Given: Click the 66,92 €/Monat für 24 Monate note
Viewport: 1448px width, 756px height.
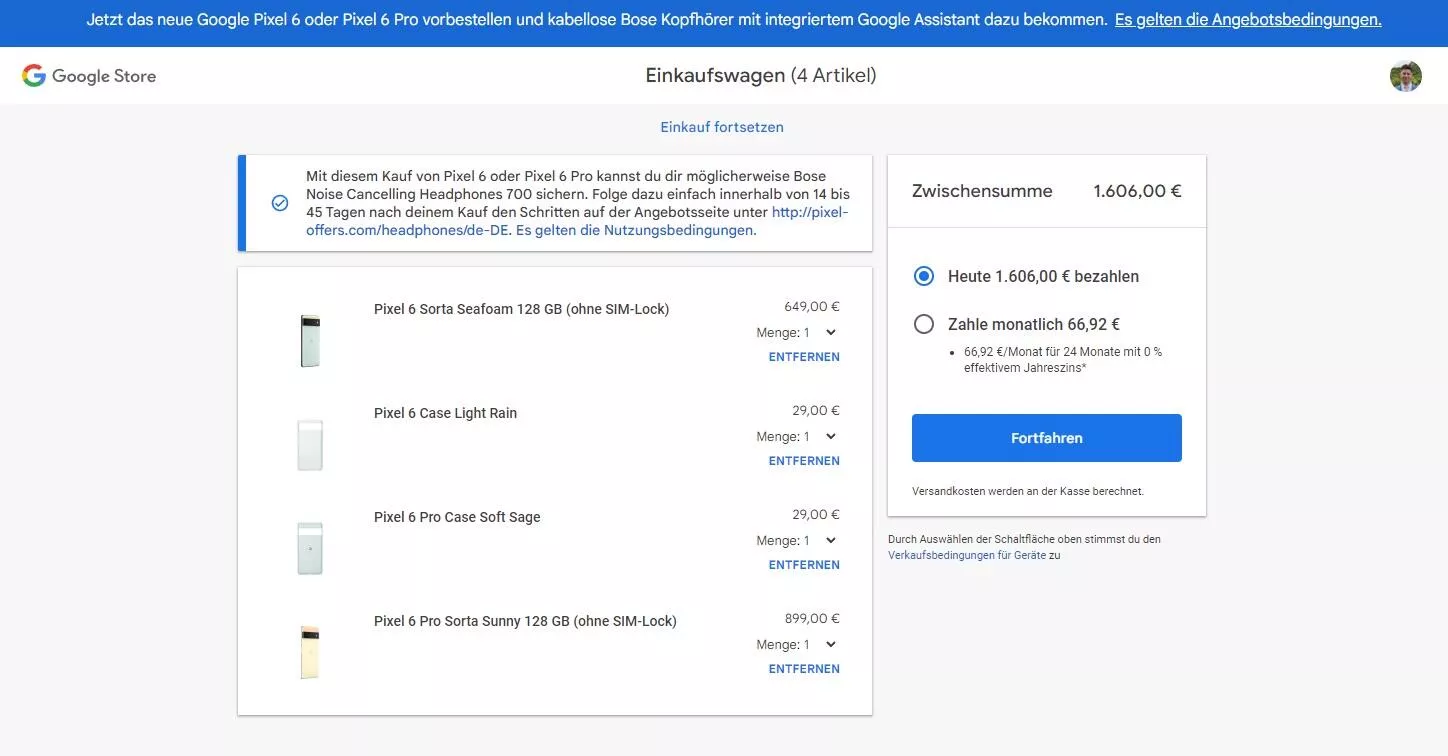Looking at the screenshot, I should pyautogui.click(x=1063, y=360).
